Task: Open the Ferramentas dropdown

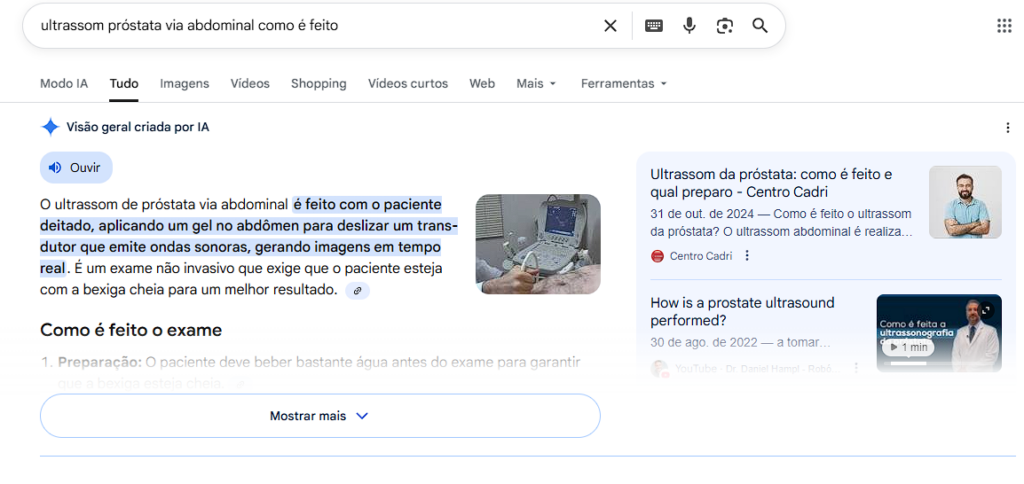Action: tap(623, 84)
